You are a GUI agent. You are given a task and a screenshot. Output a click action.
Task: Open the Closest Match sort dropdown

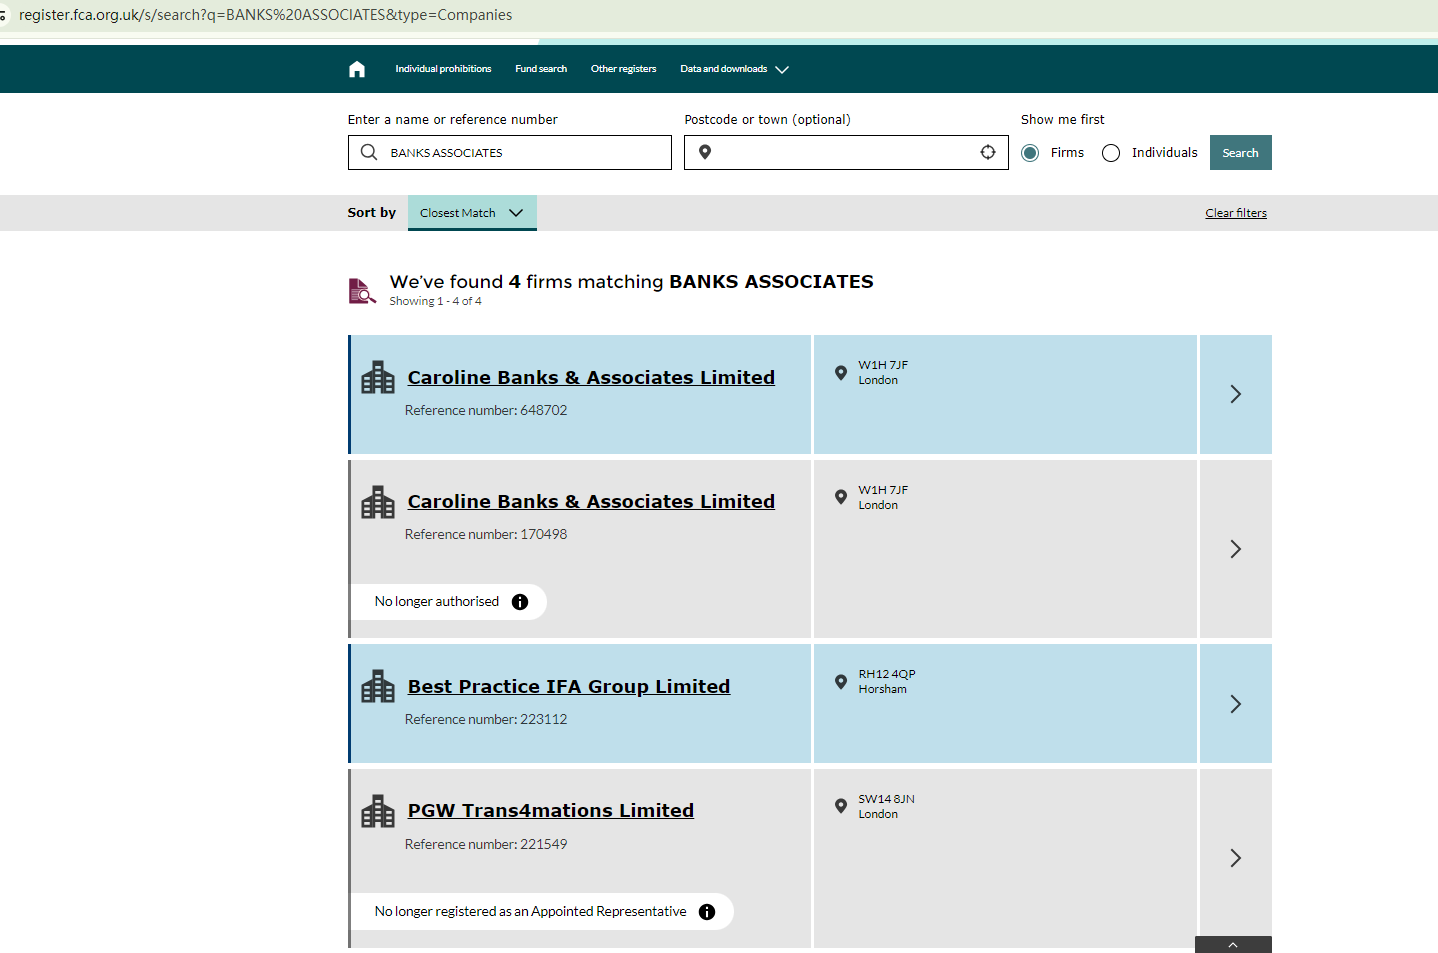pos(472,213)
